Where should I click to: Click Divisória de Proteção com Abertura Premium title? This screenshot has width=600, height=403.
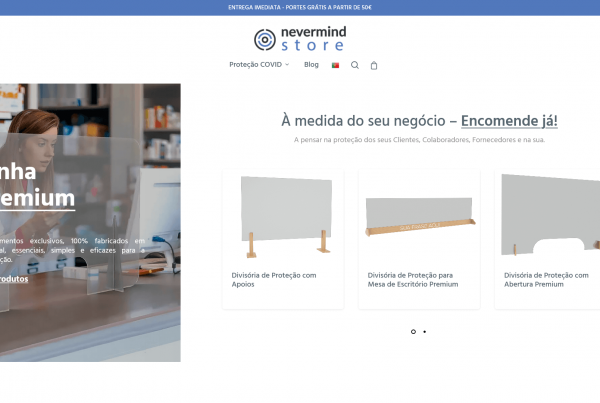545,279
